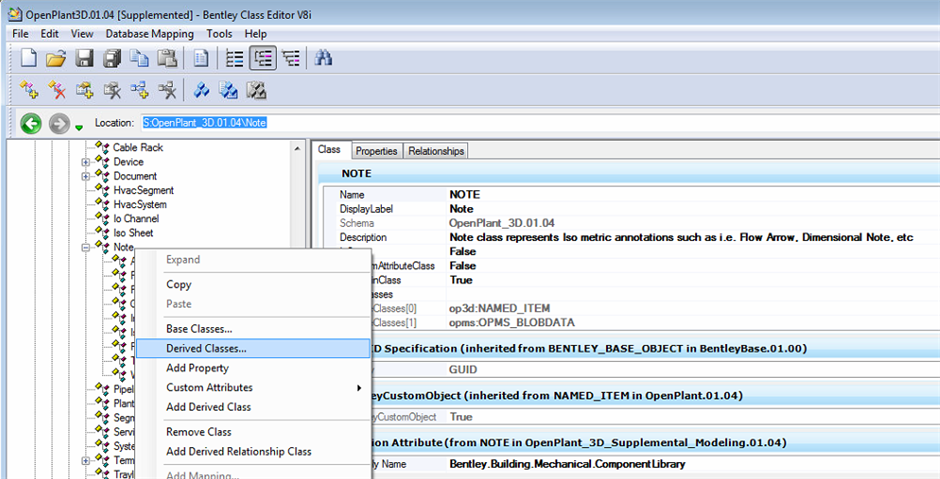940x479 pixels.
Task: Switch to the Class tab
Action: 329,150
